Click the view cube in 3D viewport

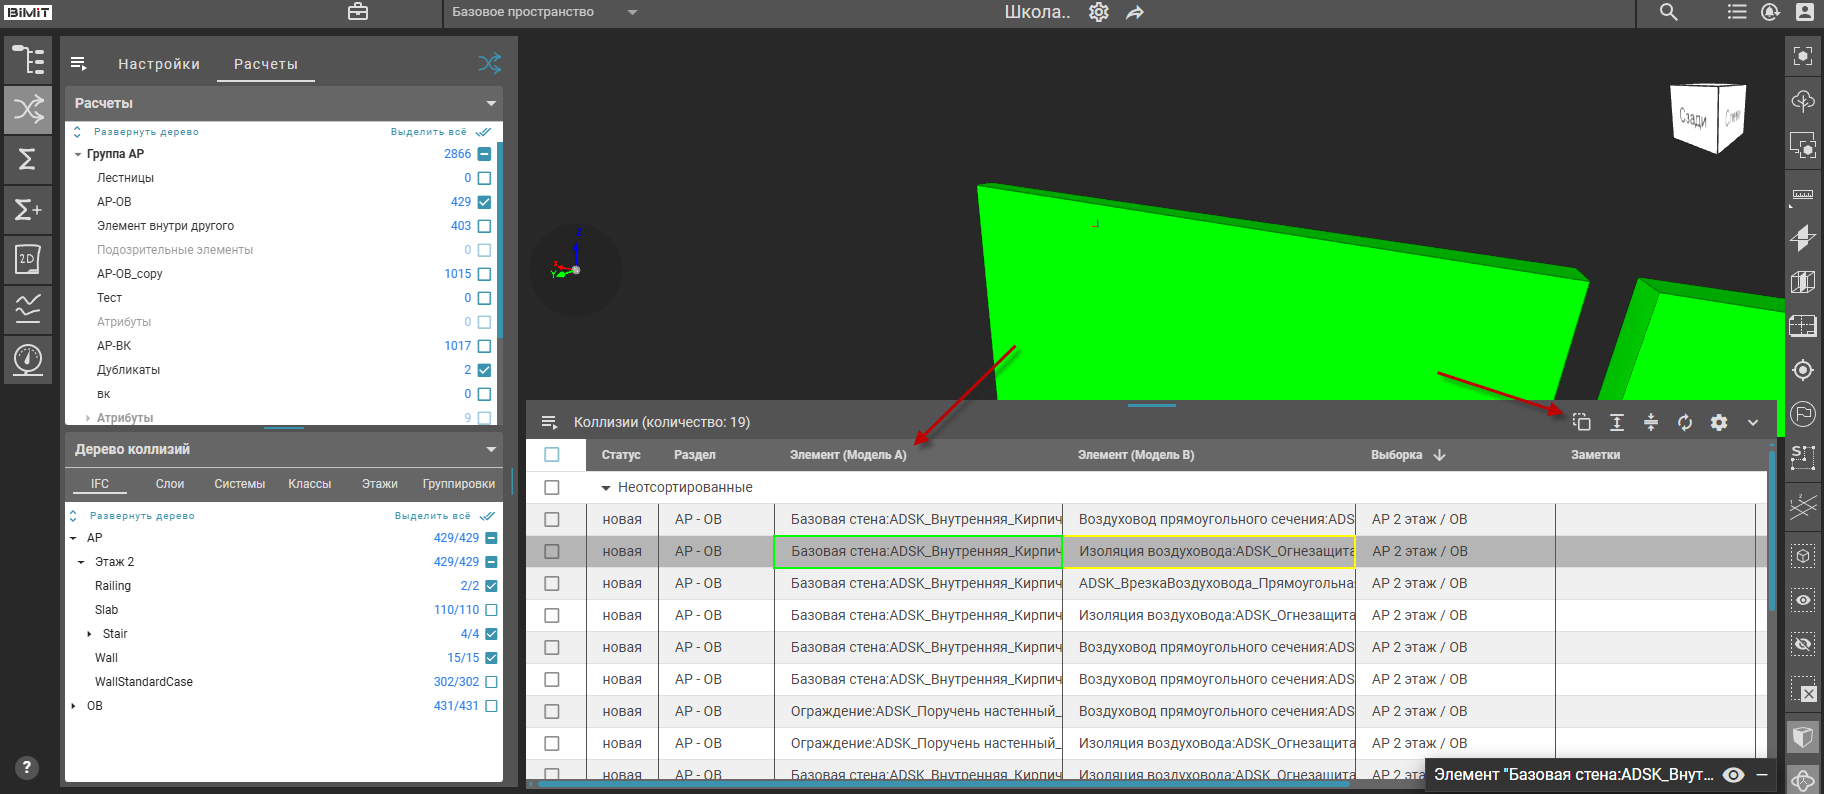click(x=1707, y=119)
